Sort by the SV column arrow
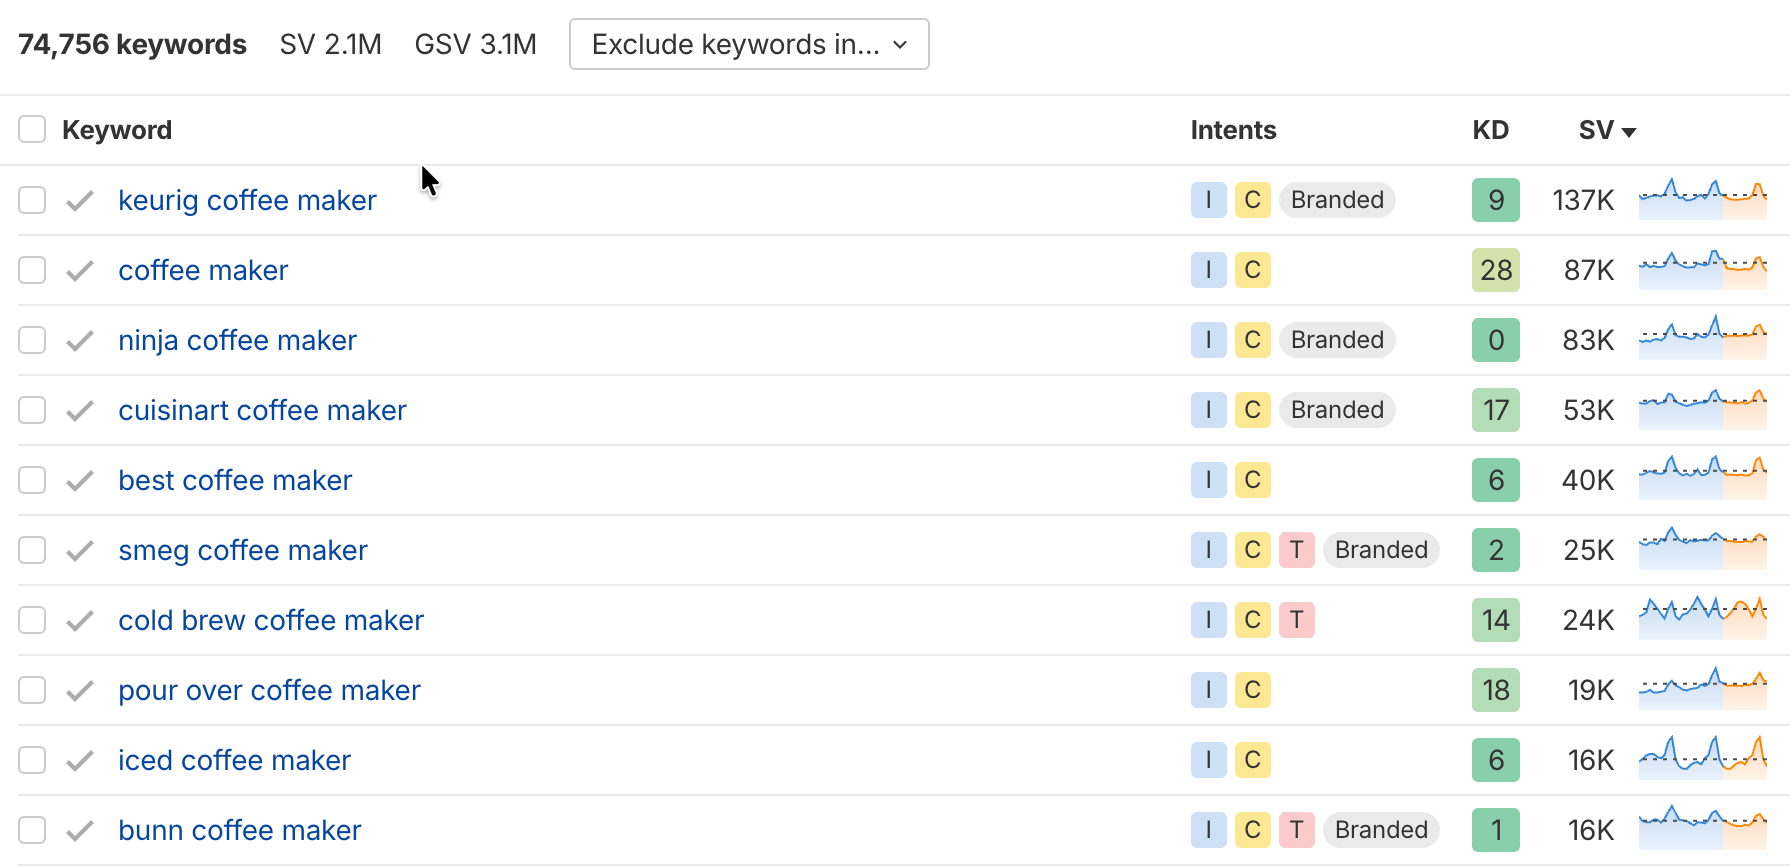This screenshot has height=866, width=1790. pyautogui.click(x=1628, y=132)
